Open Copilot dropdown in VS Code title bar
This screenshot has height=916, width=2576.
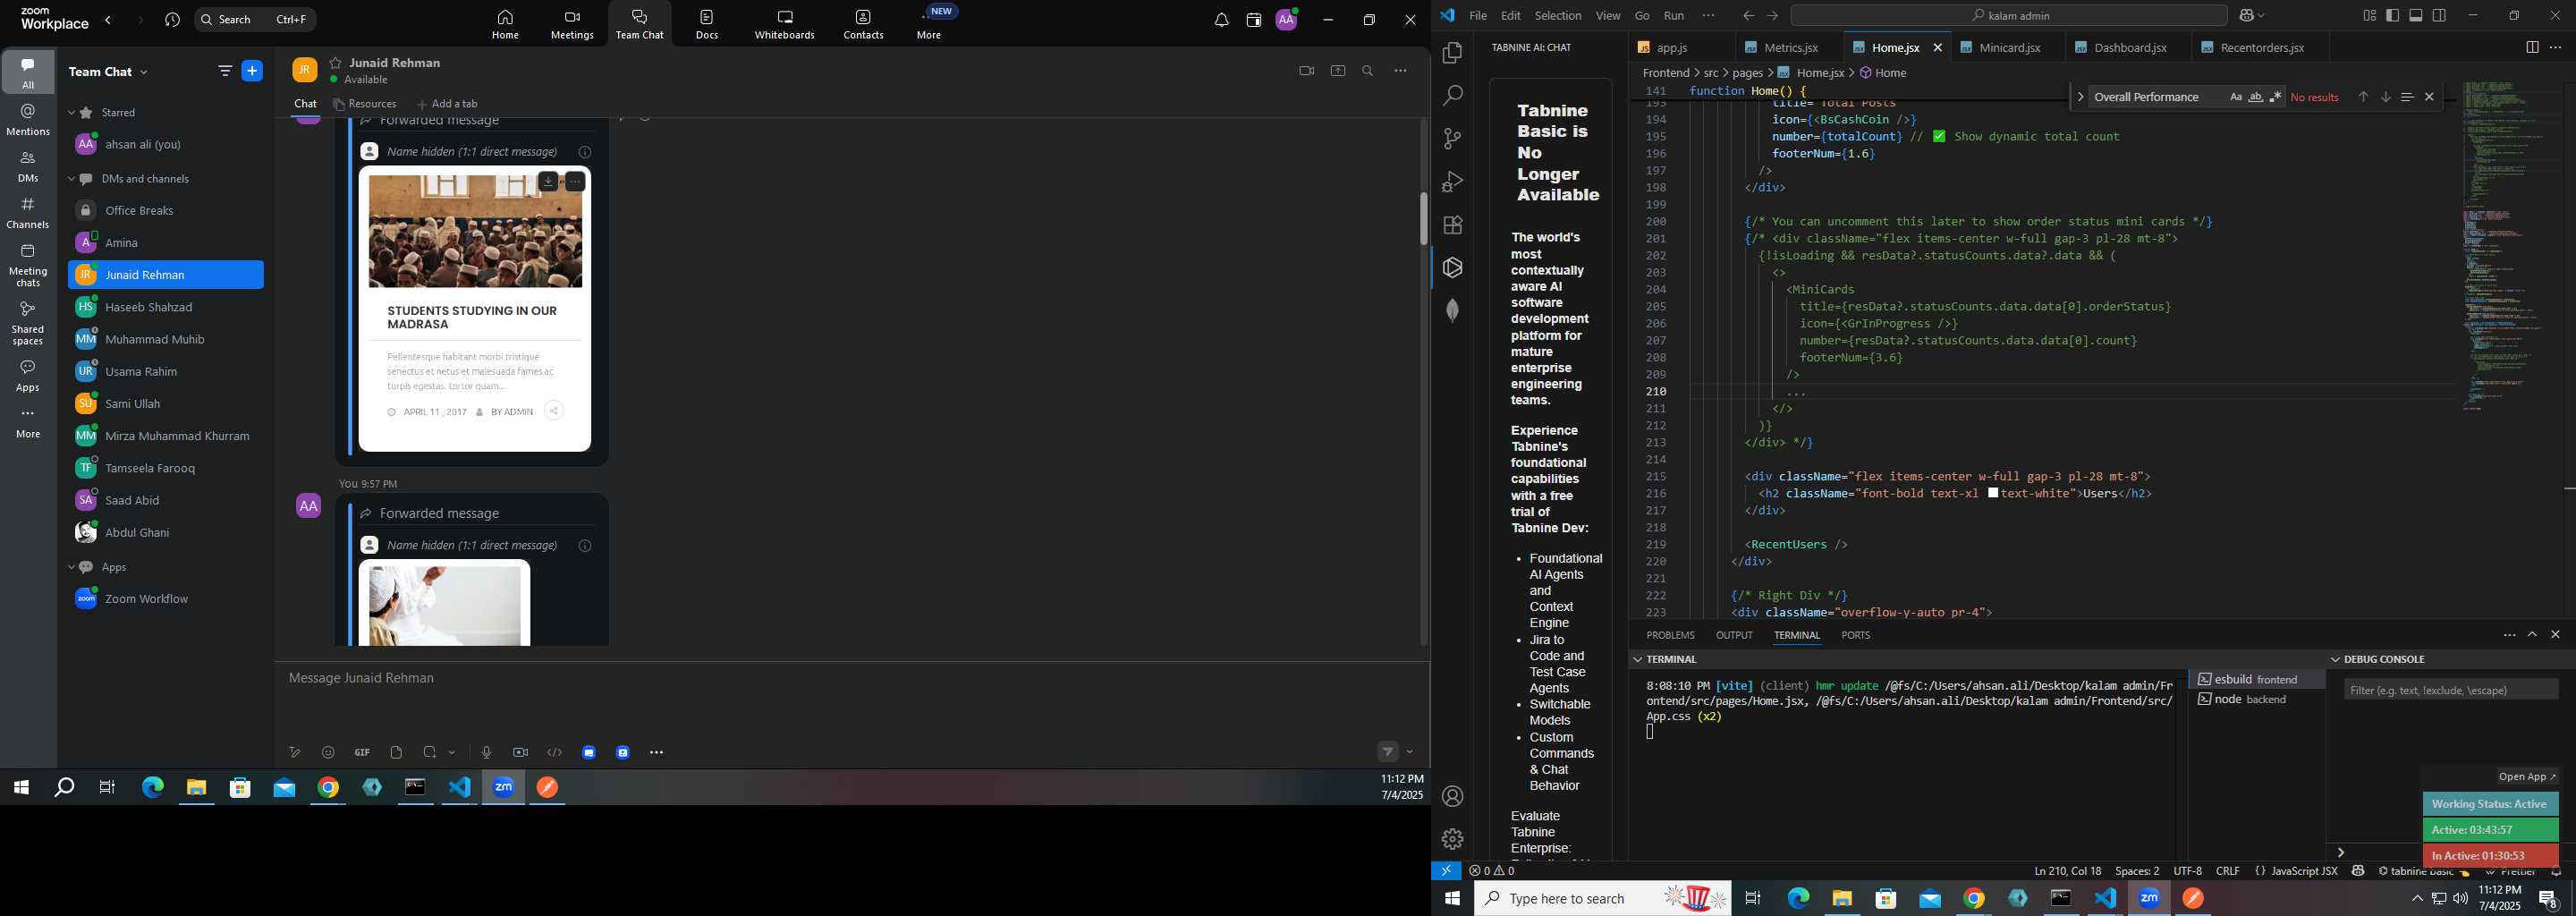(2261, 16)
